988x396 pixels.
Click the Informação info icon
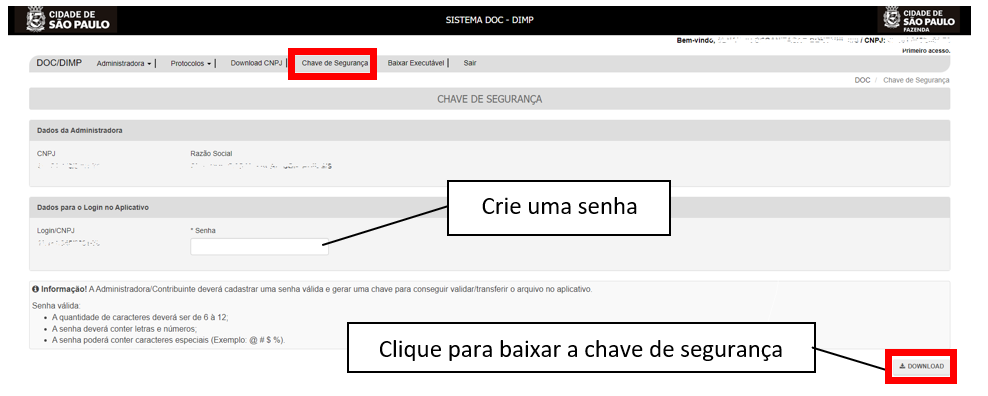click(35, 289)
